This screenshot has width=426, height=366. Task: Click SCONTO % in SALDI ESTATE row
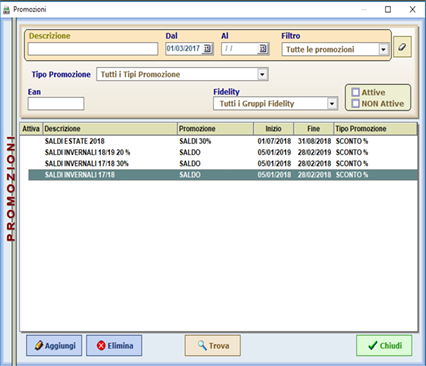click(352, 141)
